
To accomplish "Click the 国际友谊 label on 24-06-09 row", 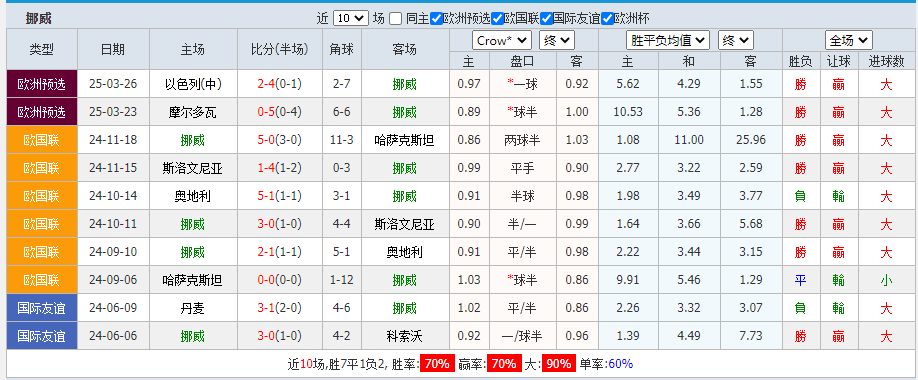I will click(42, 307).
